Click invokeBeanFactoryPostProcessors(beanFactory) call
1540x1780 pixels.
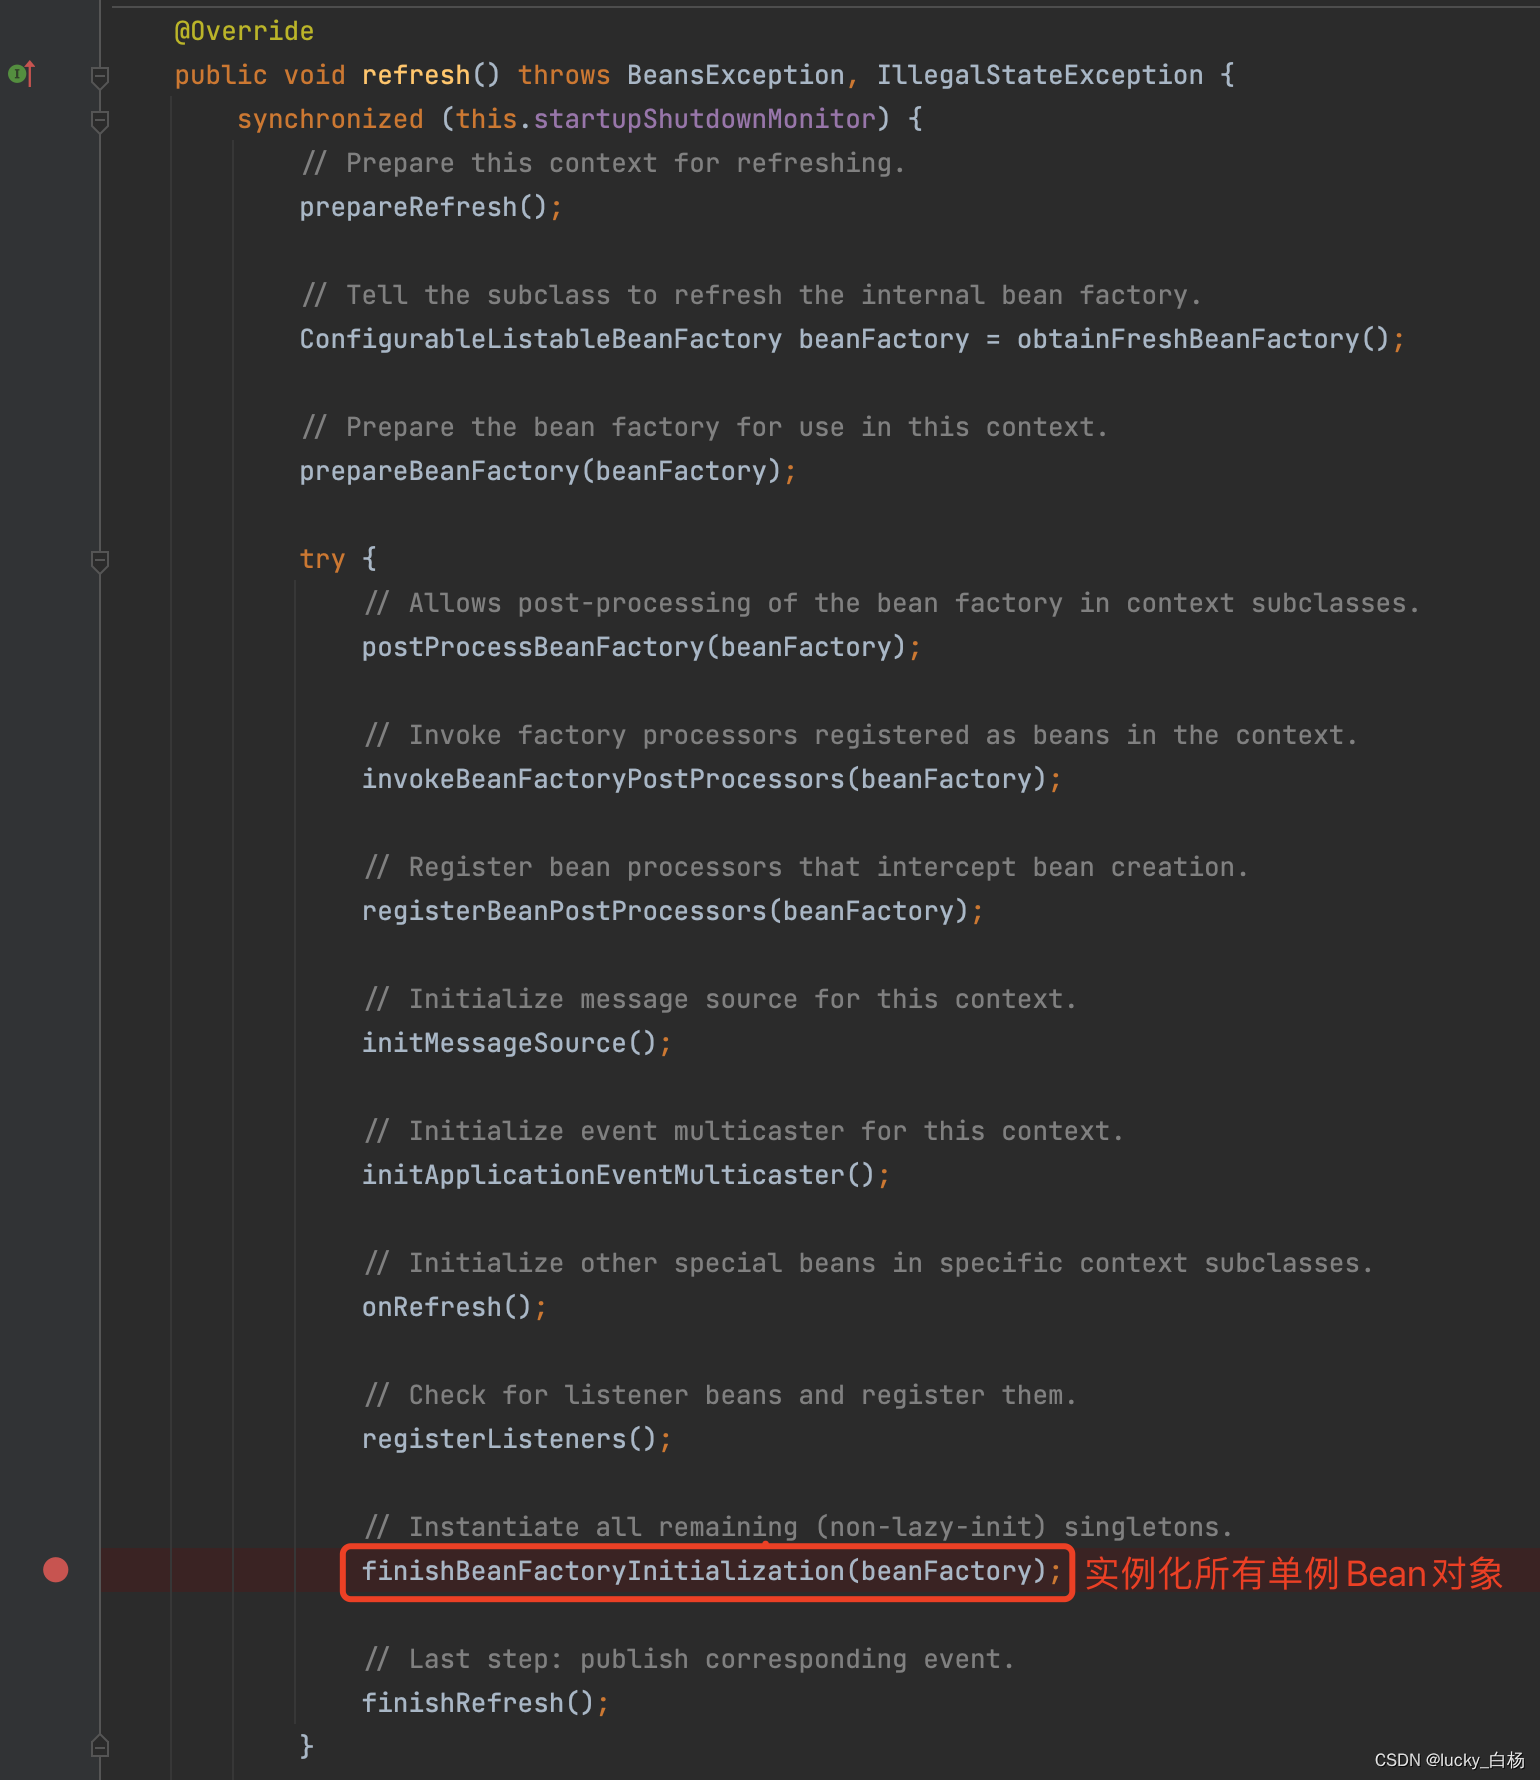[x=704, y=779]
